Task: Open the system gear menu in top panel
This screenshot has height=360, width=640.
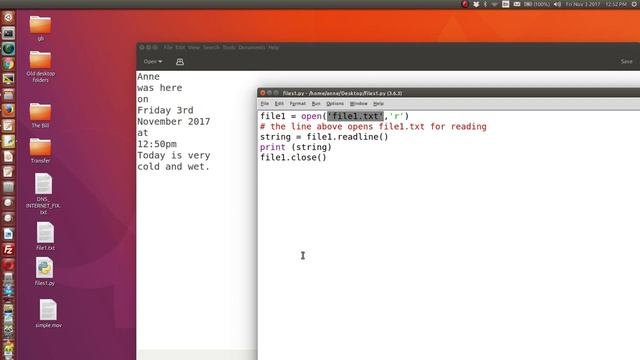Action: click(x=635, y=4)
